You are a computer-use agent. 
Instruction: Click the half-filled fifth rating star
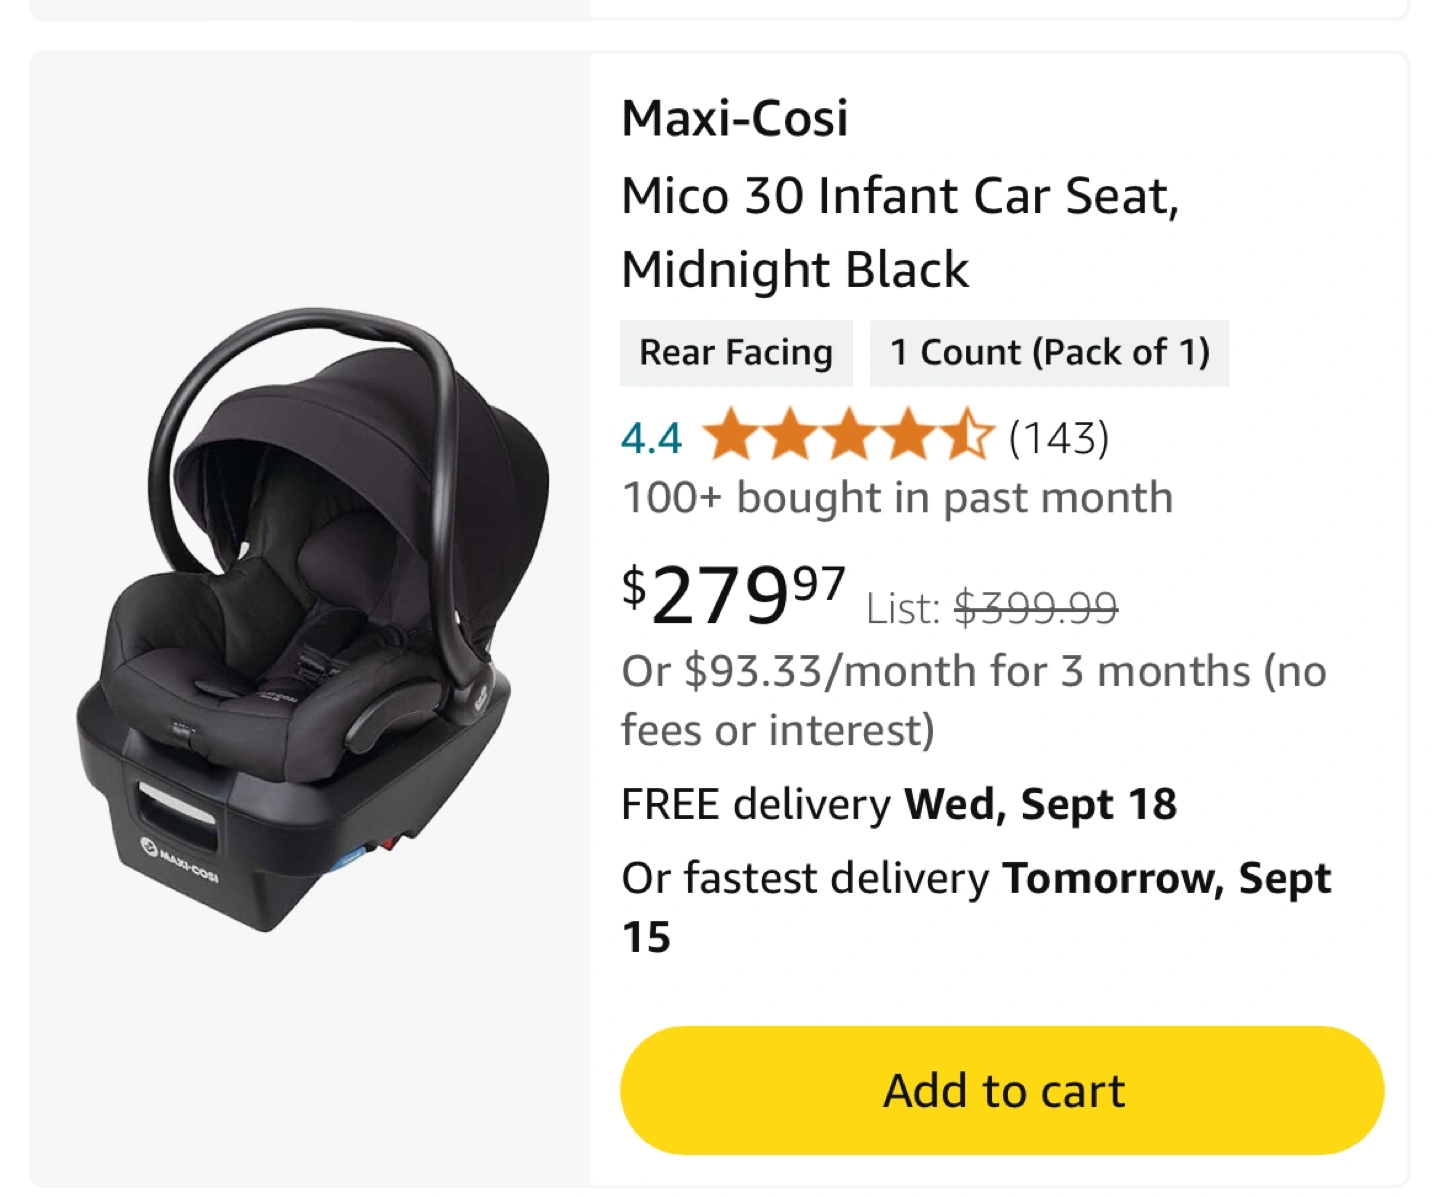click(x=967, y=435)
